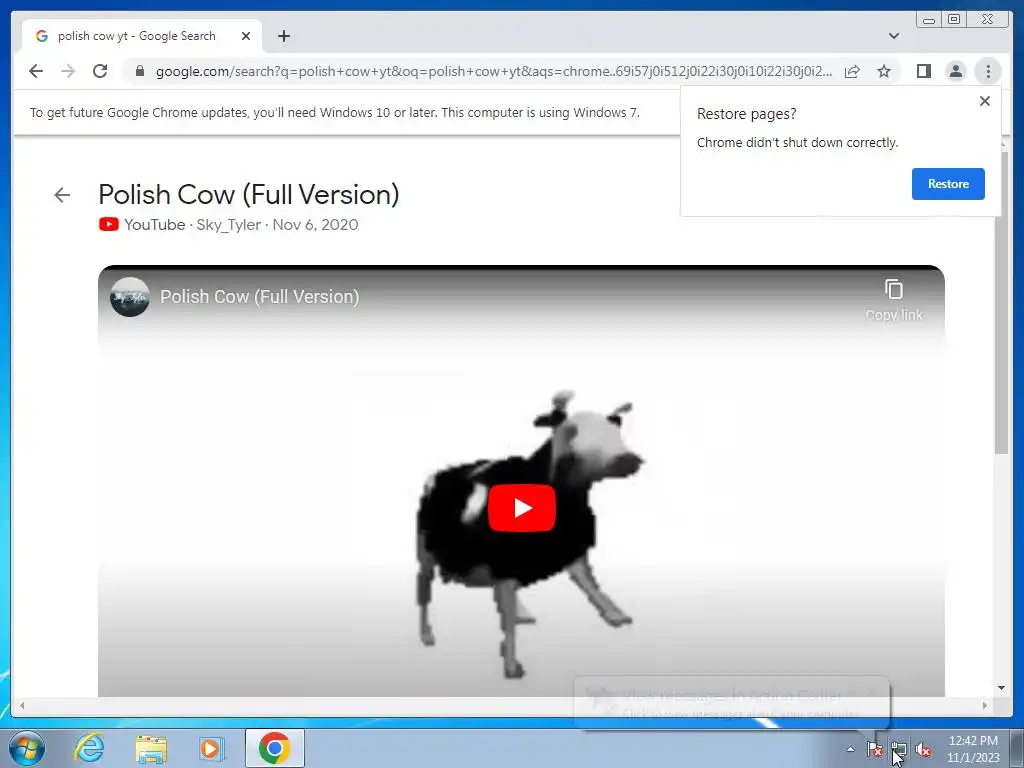Go back to the previous page
Screen dimensions: 1024x768
36,71
